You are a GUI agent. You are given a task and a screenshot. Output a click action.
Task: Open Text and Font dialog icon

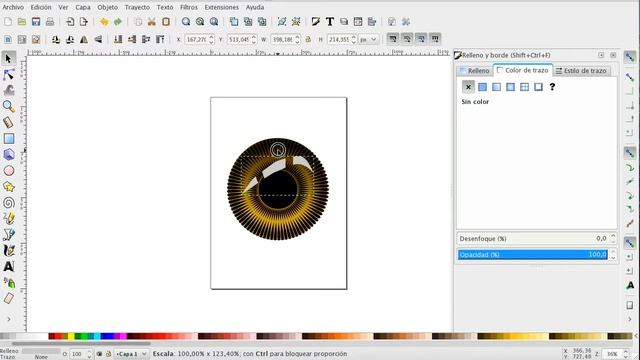330,22
